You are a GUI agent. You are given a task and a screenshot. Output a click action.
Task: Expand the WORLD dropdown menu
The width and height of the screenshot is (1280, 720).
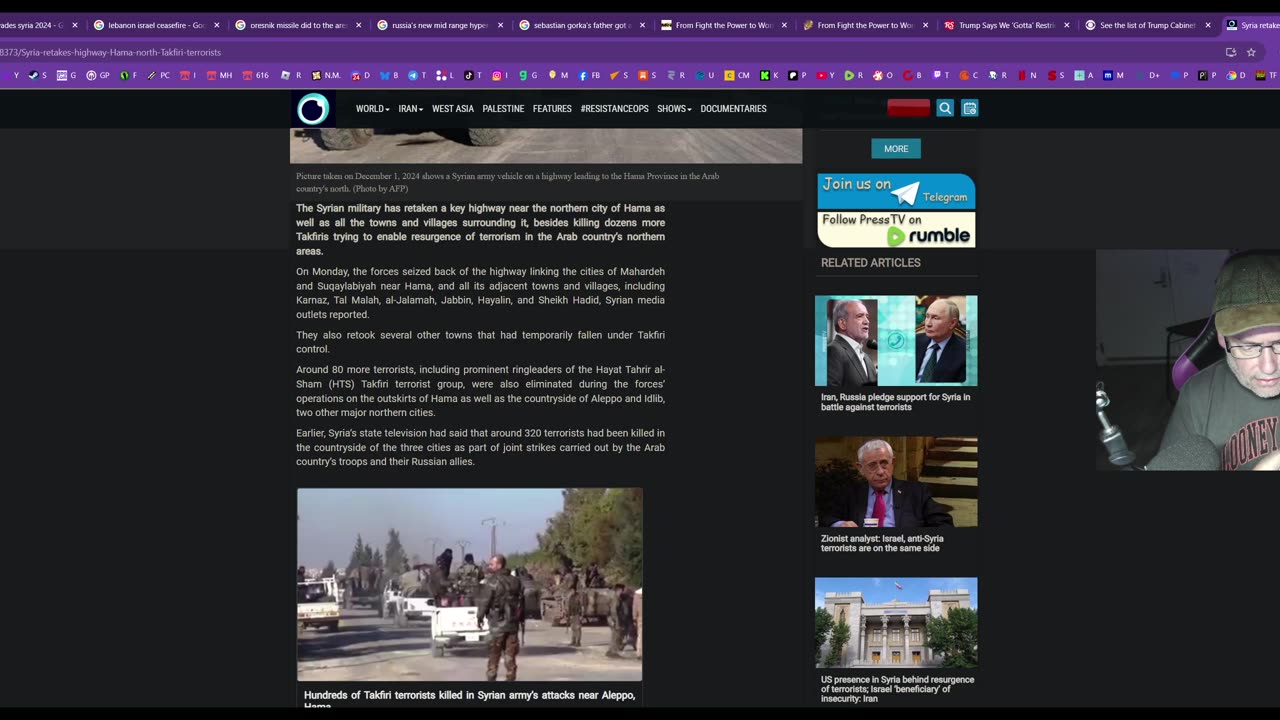click(372, 108)
